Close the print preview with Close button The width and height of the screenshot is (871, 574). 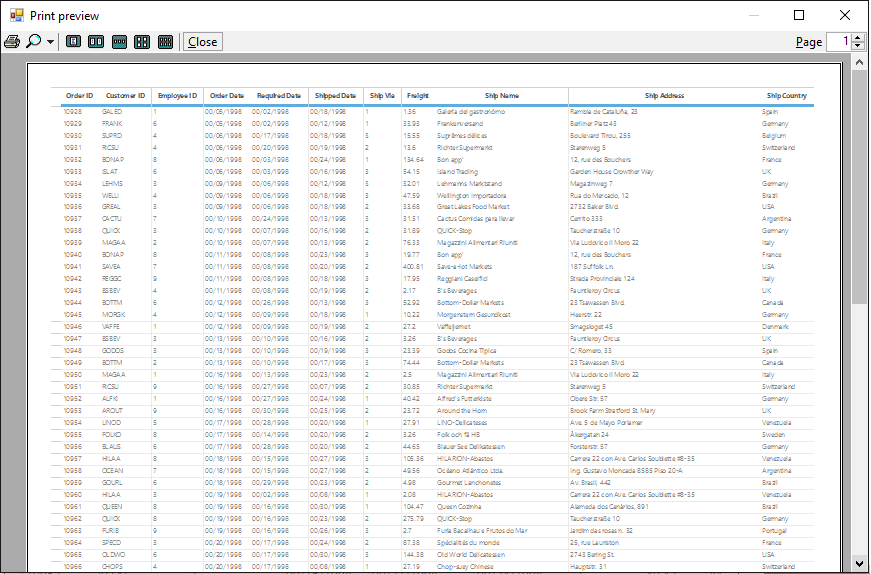[x=203, y=42]
